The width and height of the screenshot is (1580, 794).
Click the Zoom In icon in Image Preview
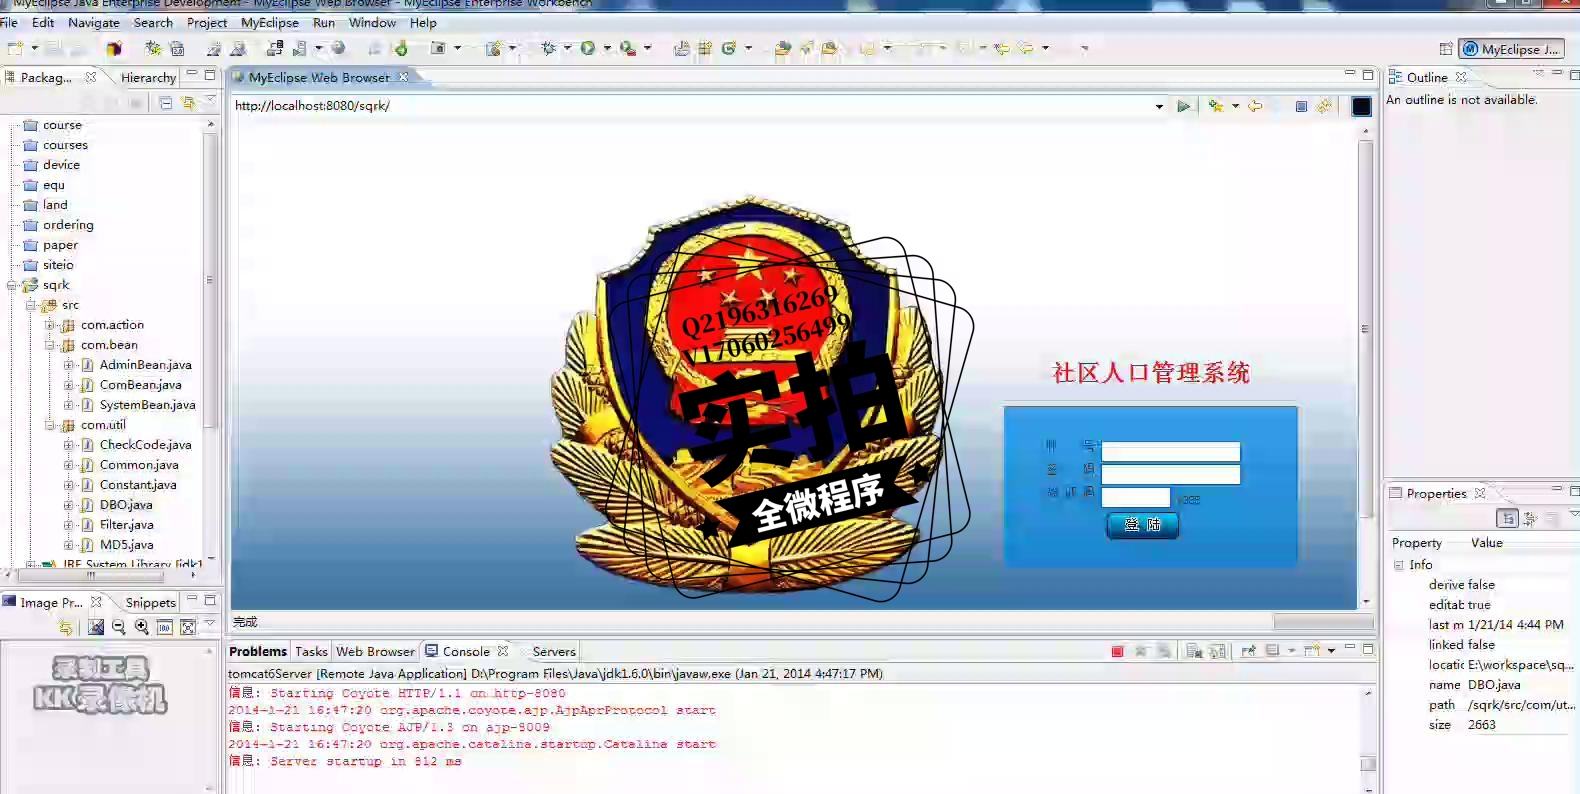pyautogui.click(x=142, y=627)
